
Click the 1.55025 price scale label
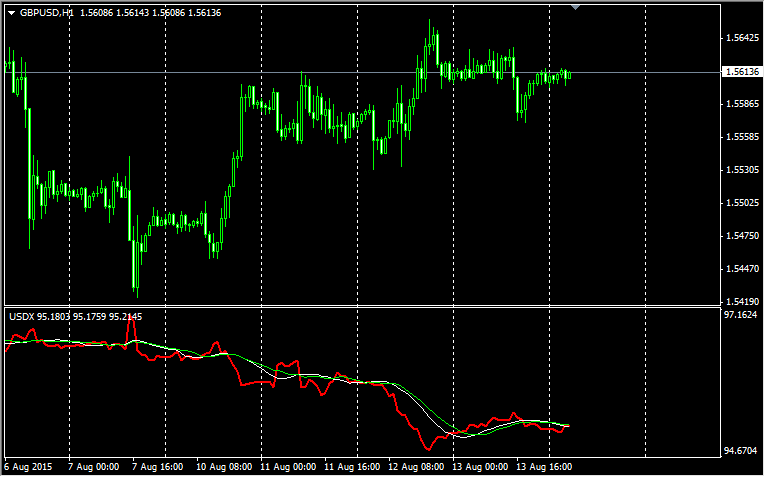point(743,203)
